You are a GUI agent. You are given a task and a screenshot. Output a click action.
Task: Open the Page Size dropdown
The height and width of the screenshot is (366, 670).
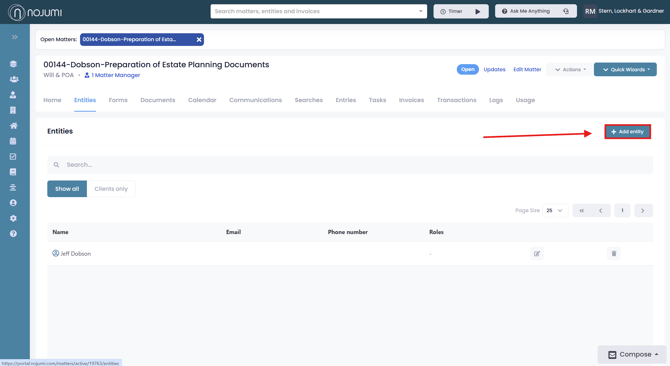tap(555, 211)
